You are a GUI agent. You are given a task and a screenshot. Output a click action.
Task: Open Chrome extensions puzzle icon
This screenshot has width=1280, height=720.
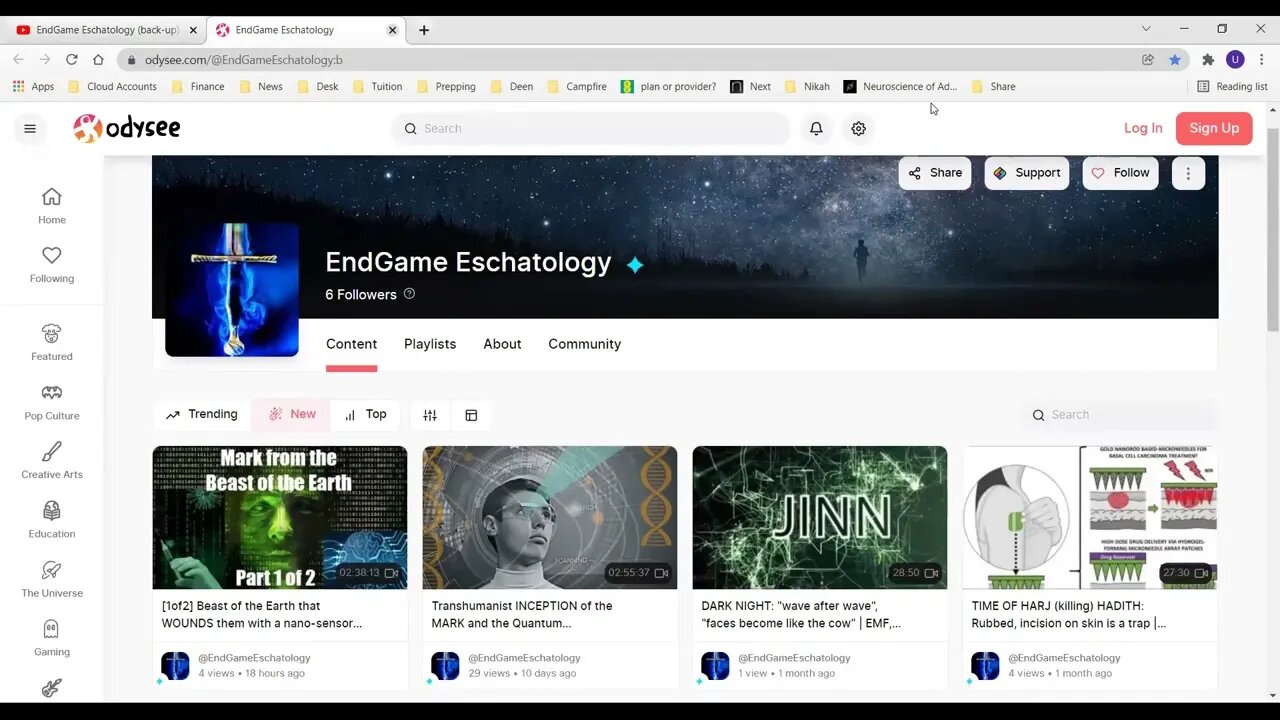pos(1208,60)
